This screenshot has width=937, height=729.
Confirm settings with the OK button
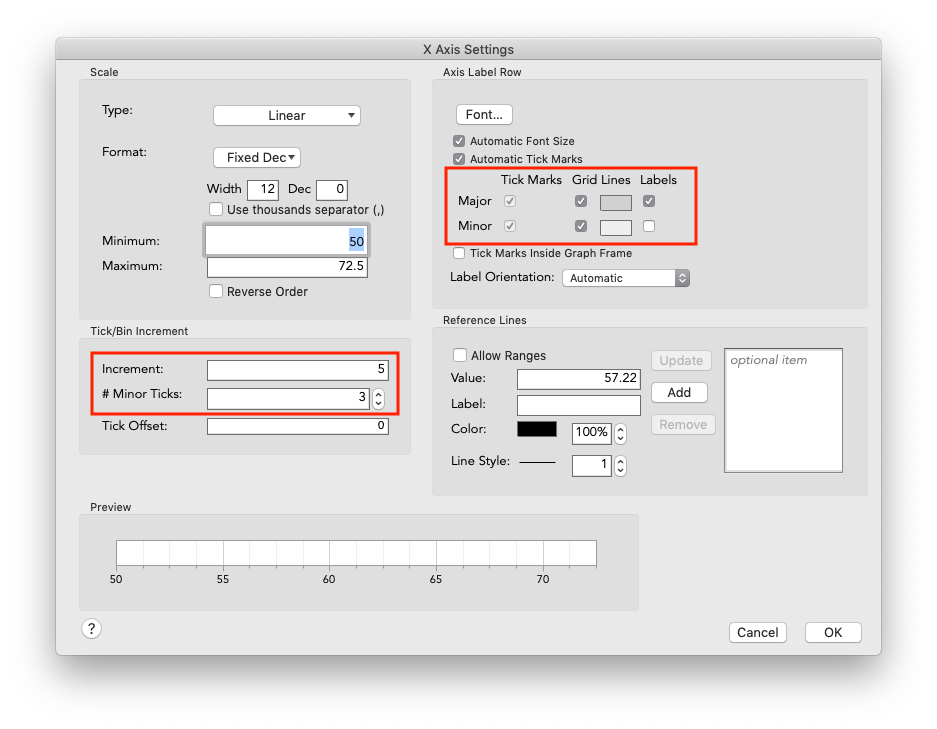pyautogui.click(x=832, y=632)
